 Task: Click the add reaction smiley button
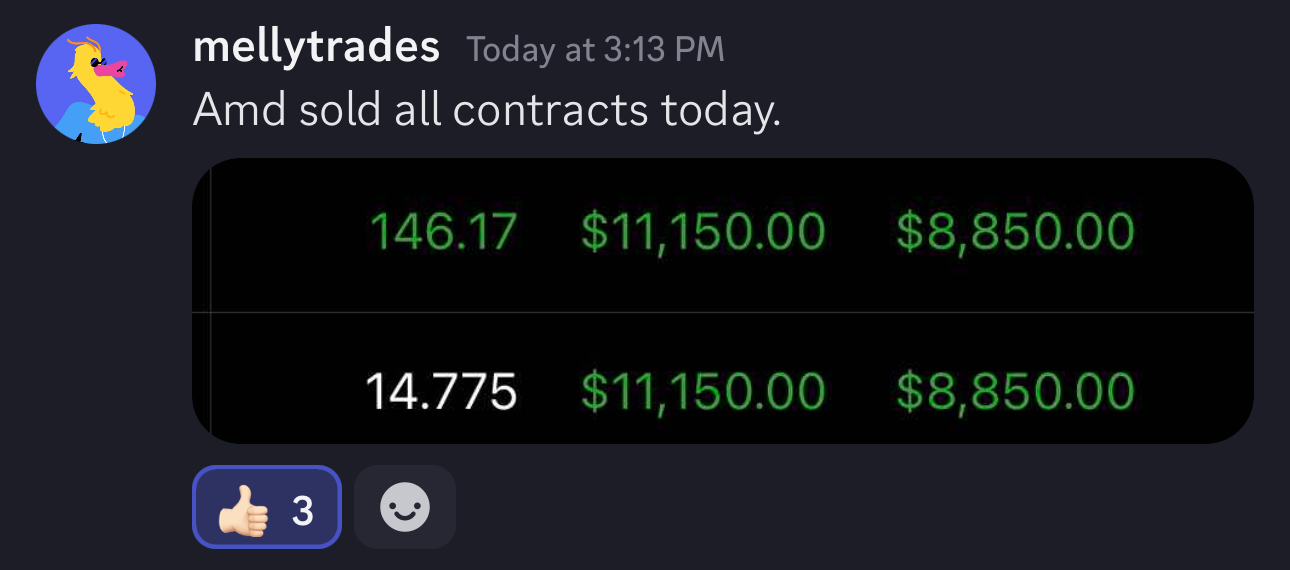(405, 507)
